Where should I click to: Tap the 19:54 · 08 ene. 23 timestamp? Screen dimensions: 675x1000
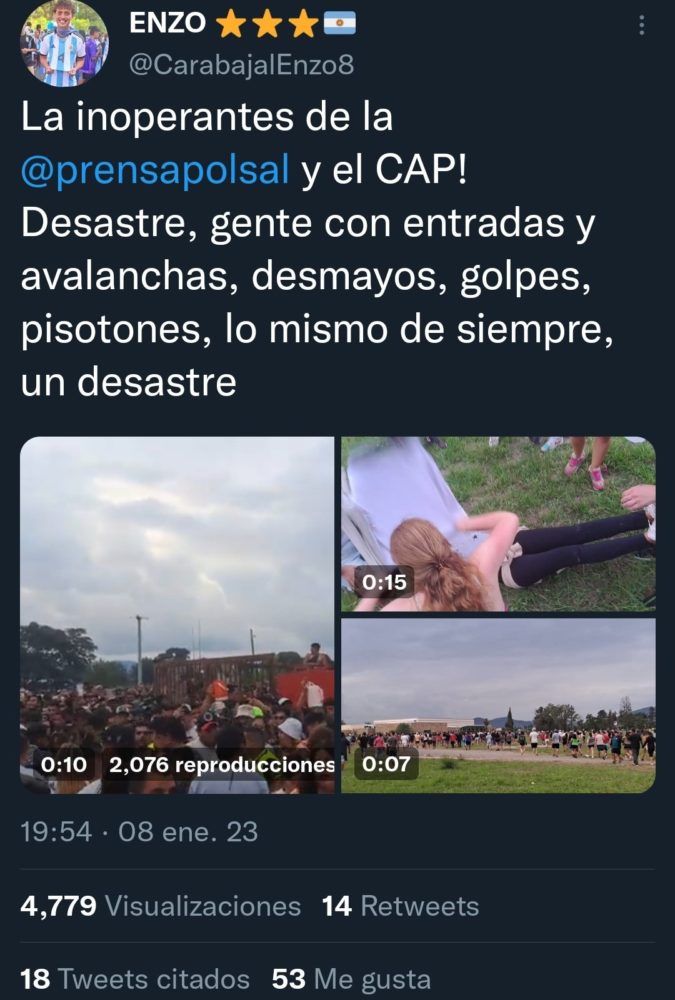click(139, 832)
